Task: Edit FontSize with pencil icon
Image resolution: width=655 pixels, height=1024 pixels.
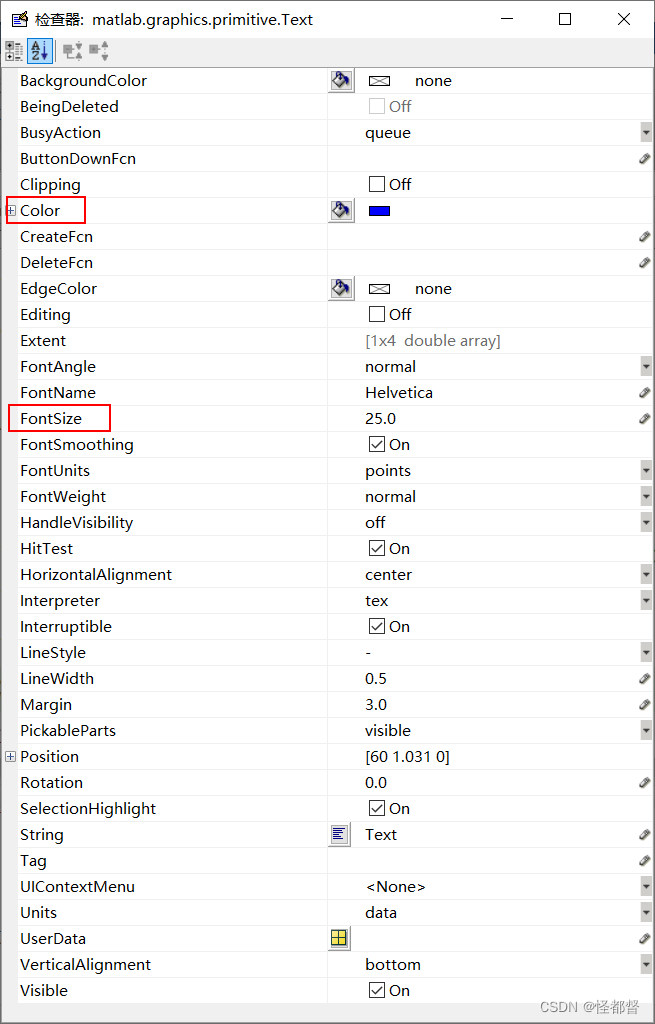Action: coord(645,419)
